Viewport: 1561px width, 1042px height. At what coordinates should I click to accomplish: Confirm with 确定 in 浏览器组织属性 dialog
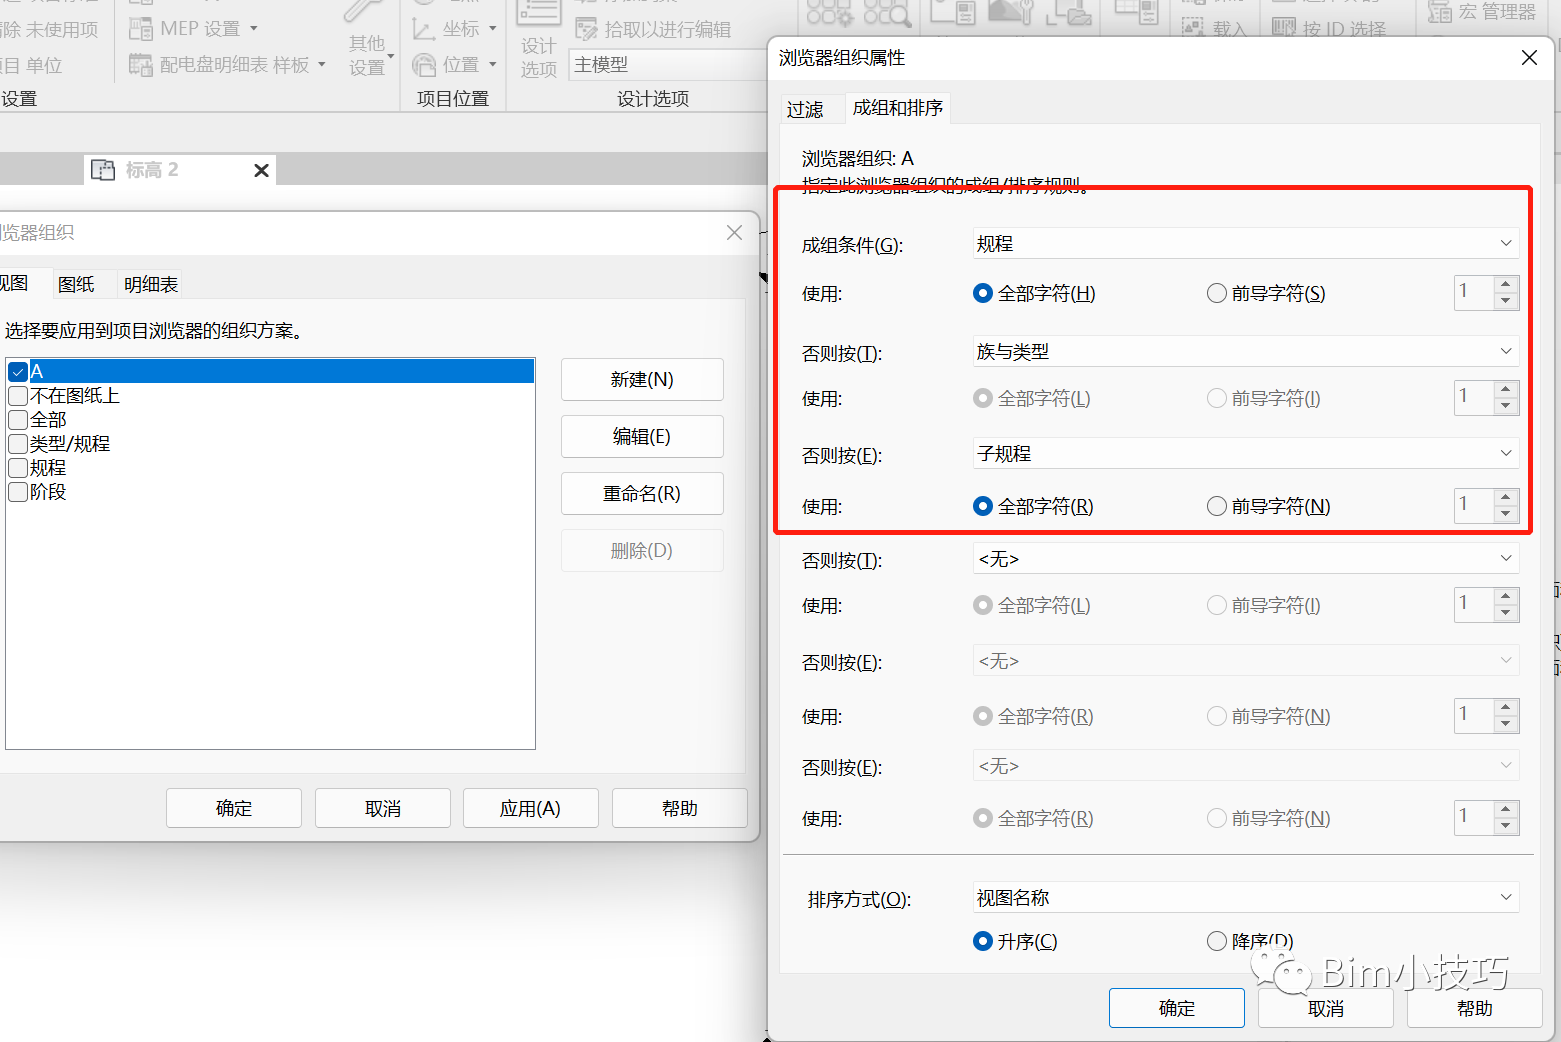point(1177,1008)
